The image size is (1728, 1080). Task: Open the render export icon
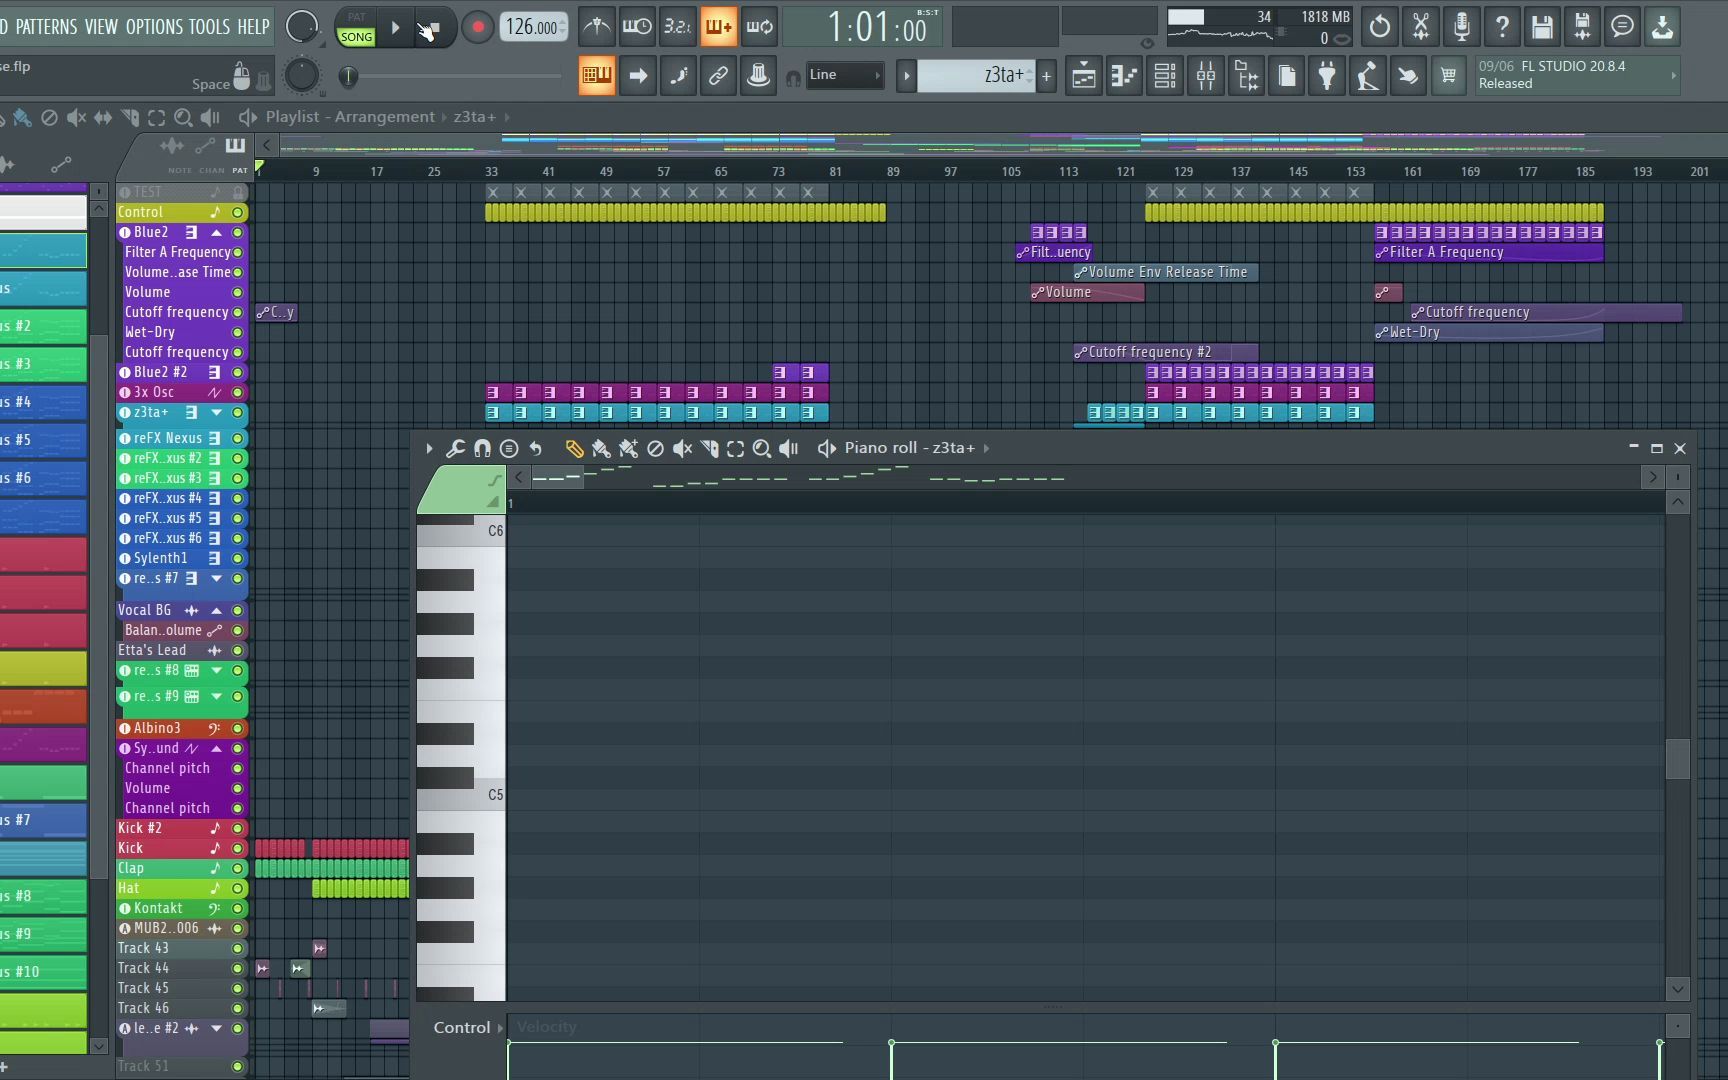tap(1662, 27)
